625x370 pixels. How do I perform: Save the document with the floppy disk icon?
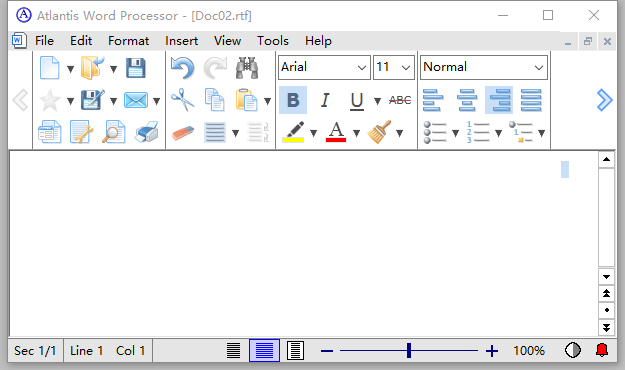pyautogui.click(x=136, y=68)
